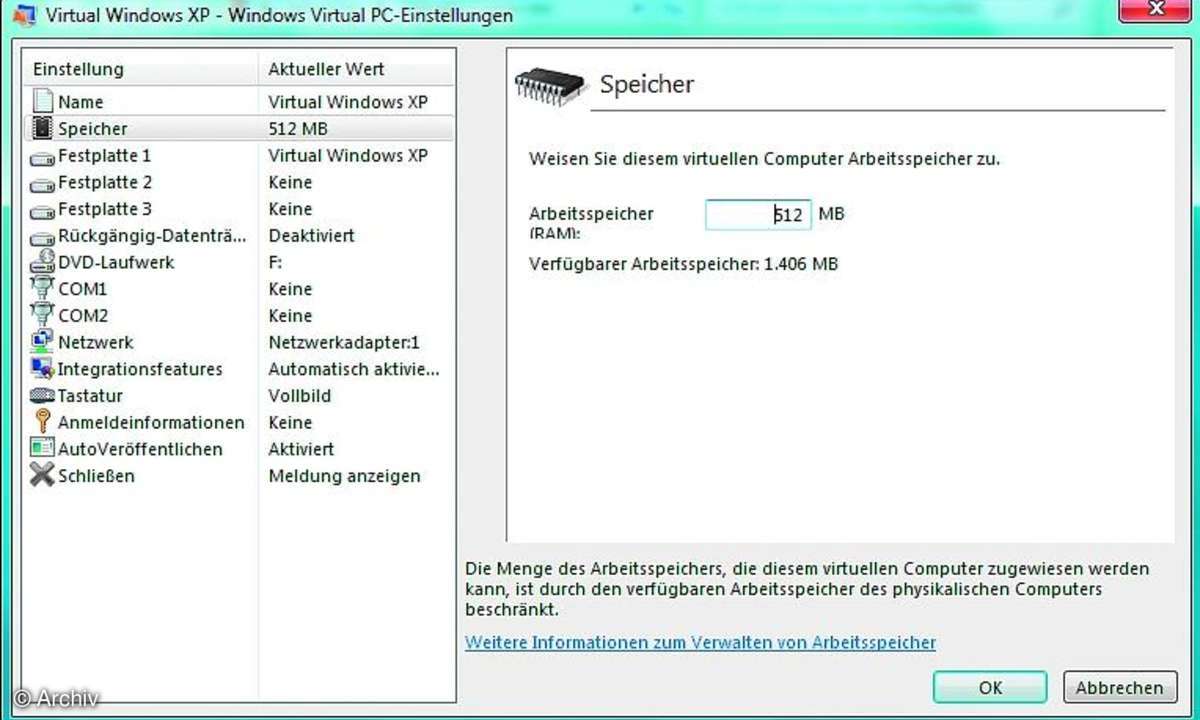Viewport: 1200px width, 720px height.
Task: Cancel with the Abbrechen button
Action: [x=1120, y=688]
